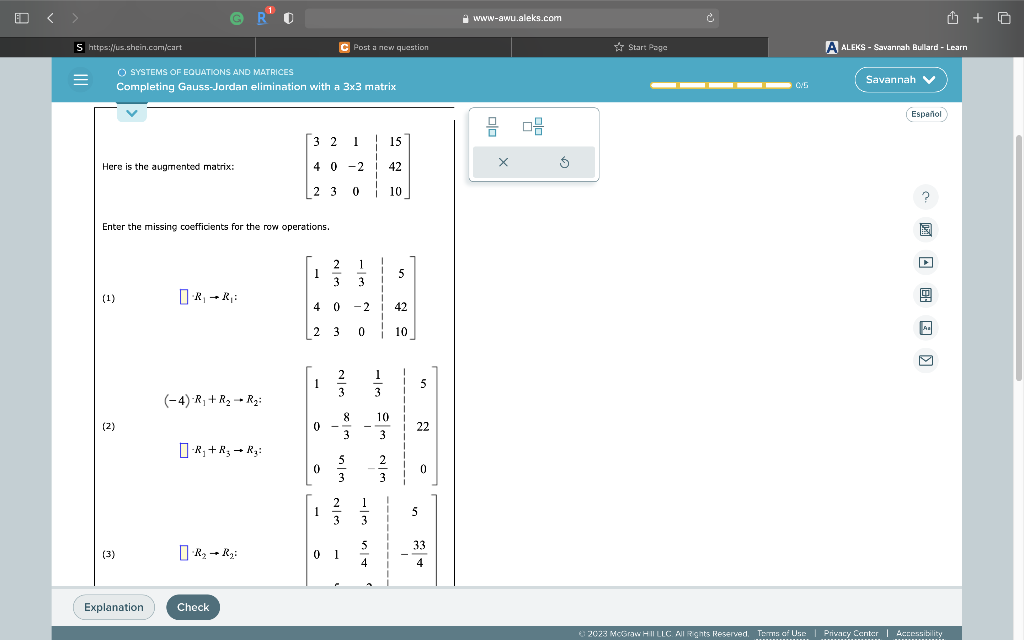Image resolution: width=1024 pixels, height=640 pixels.
Task: Collapse the problem header with the blue chevron
Action: (x=131, y=113)
